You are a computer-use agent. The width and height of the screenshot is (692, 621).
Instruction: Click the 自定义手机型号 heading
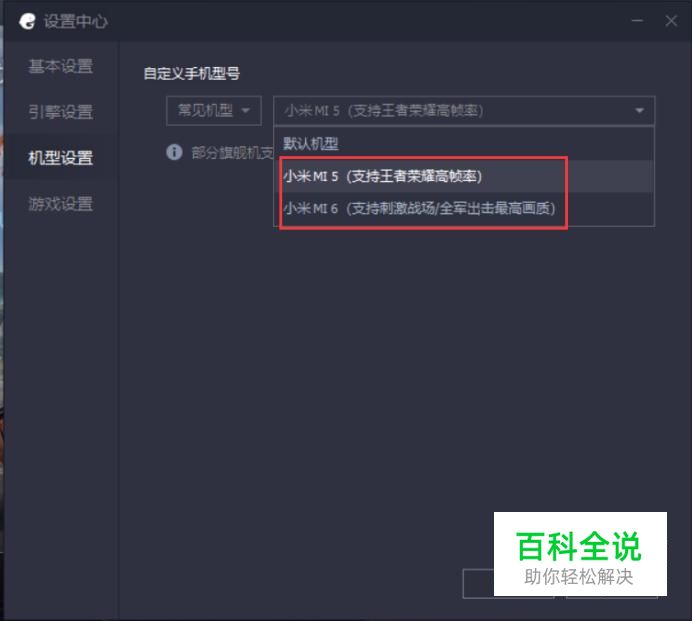coord(192,73)
